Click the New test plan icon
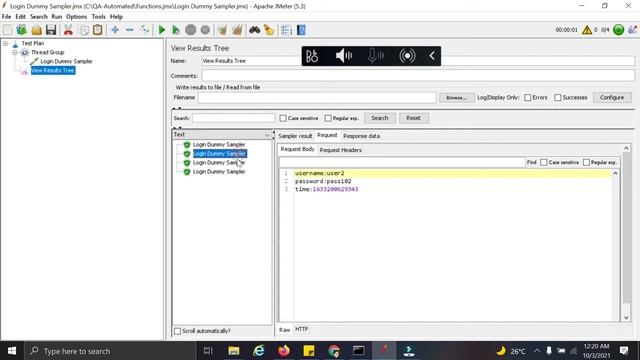640x360 pixels. 7,30
